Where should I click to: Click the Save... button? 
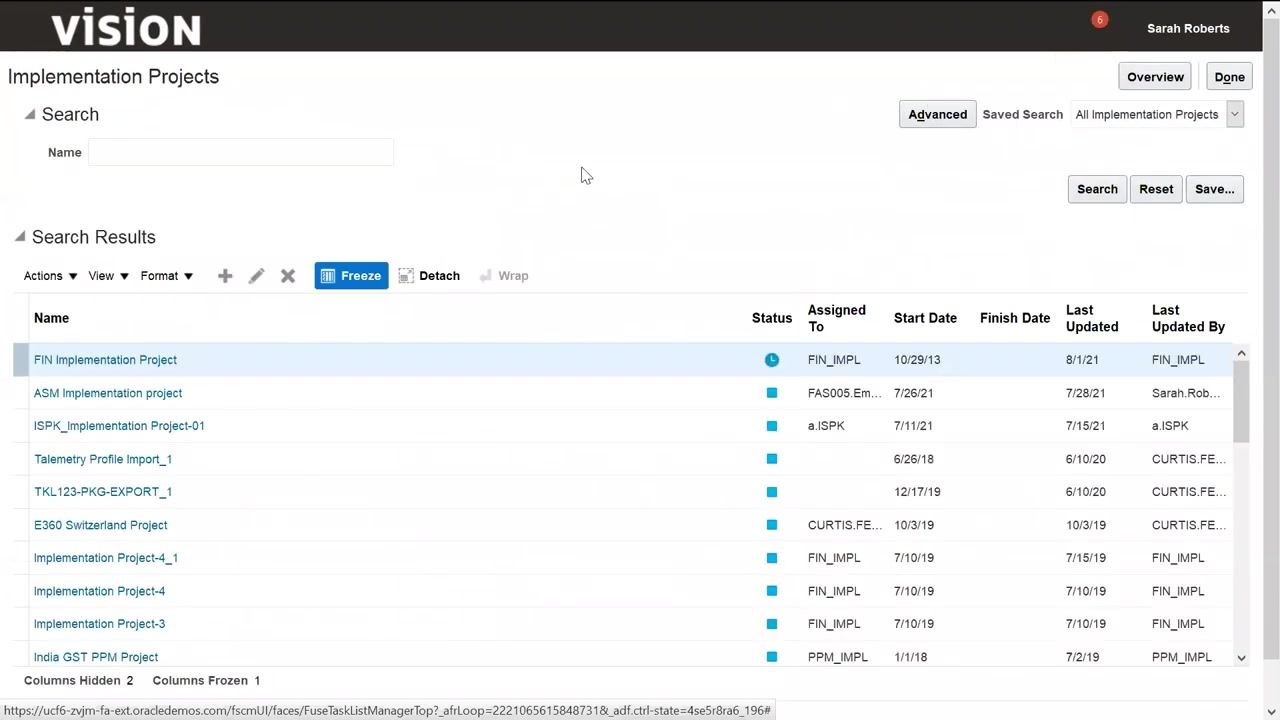click(1215, 189)
